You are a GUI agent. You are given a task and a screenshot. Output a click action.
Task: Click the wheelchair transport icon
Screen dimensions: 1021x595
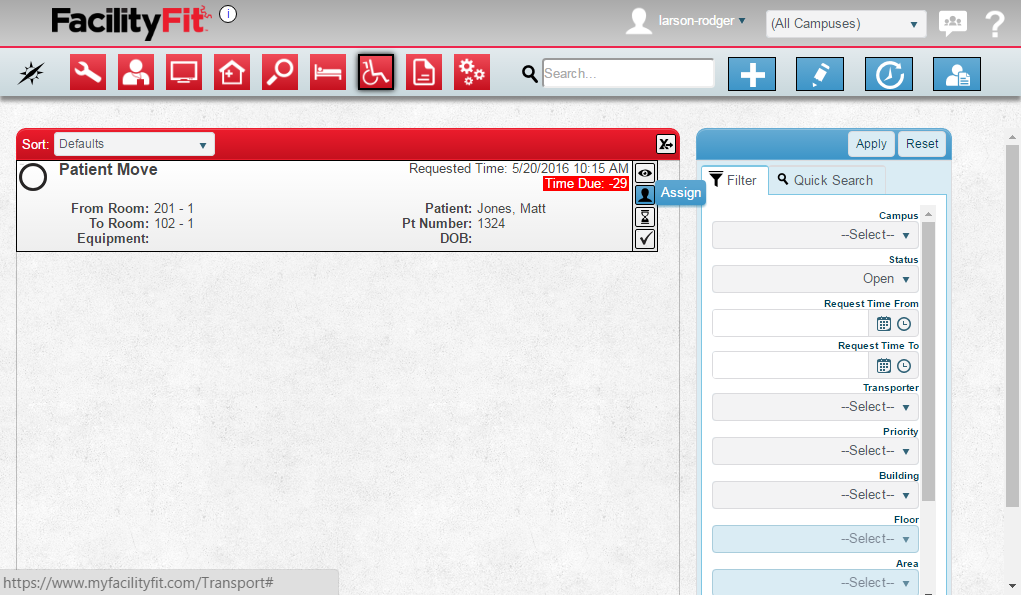pos(376,73)
